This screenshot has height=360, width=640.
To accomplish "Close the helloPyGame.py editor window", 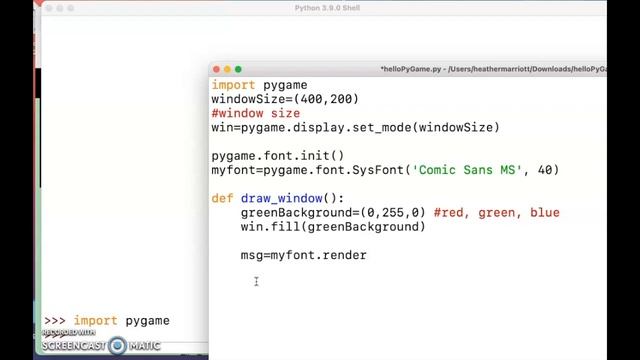I will click(216, 69).
